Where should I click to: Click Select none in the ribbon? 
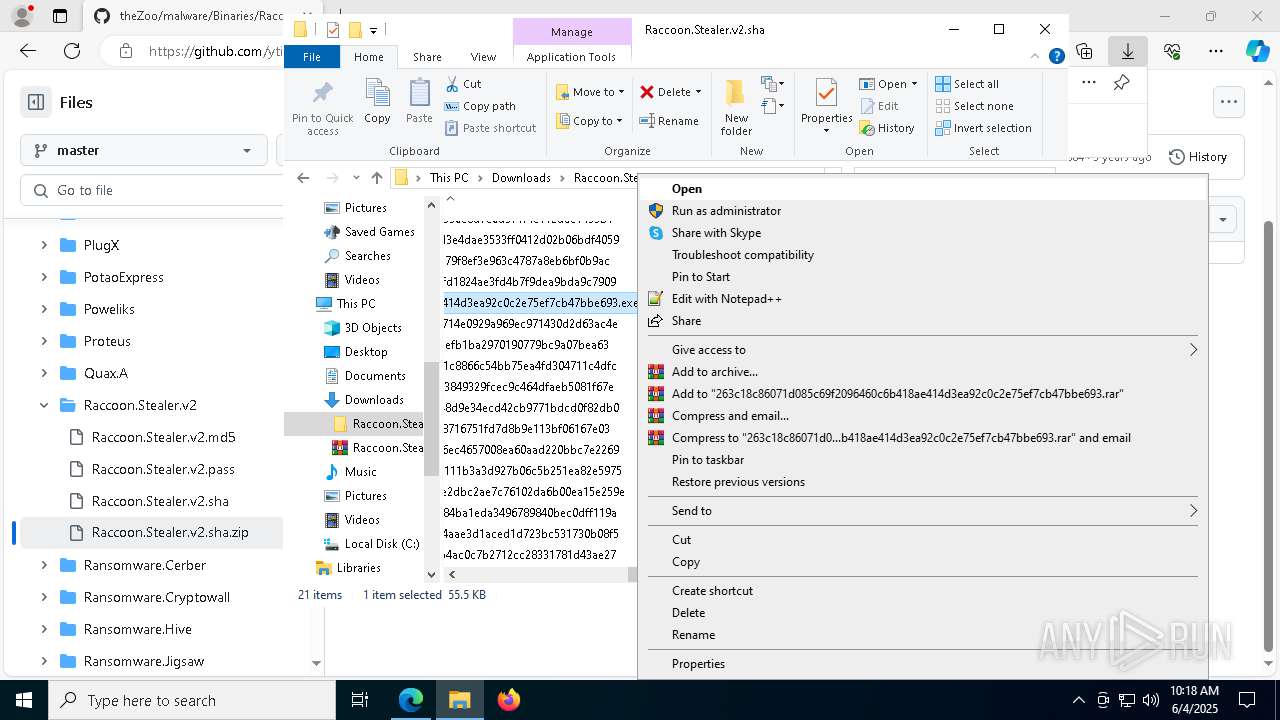pos(974,106)
